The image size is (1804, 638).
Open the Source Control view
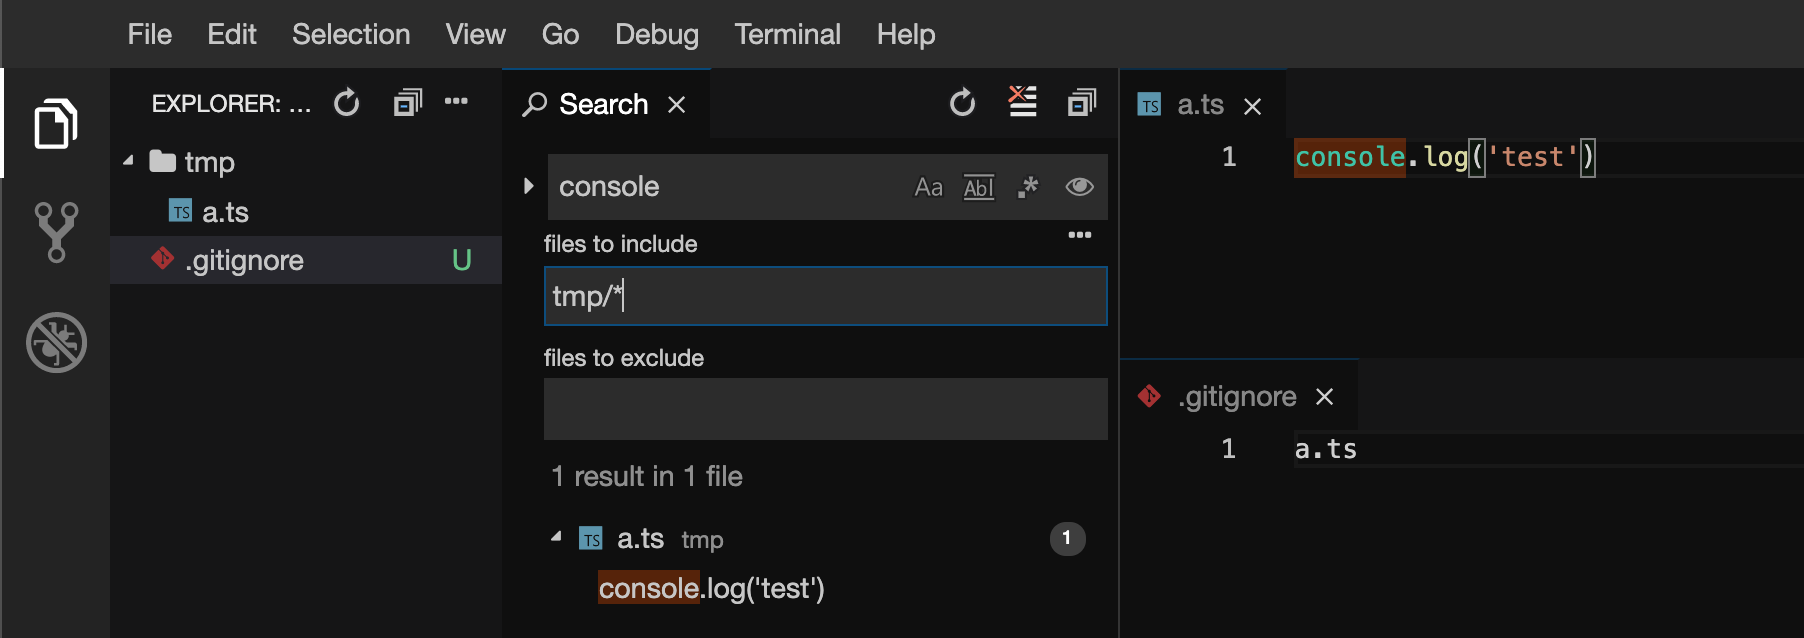click(56, 232)
